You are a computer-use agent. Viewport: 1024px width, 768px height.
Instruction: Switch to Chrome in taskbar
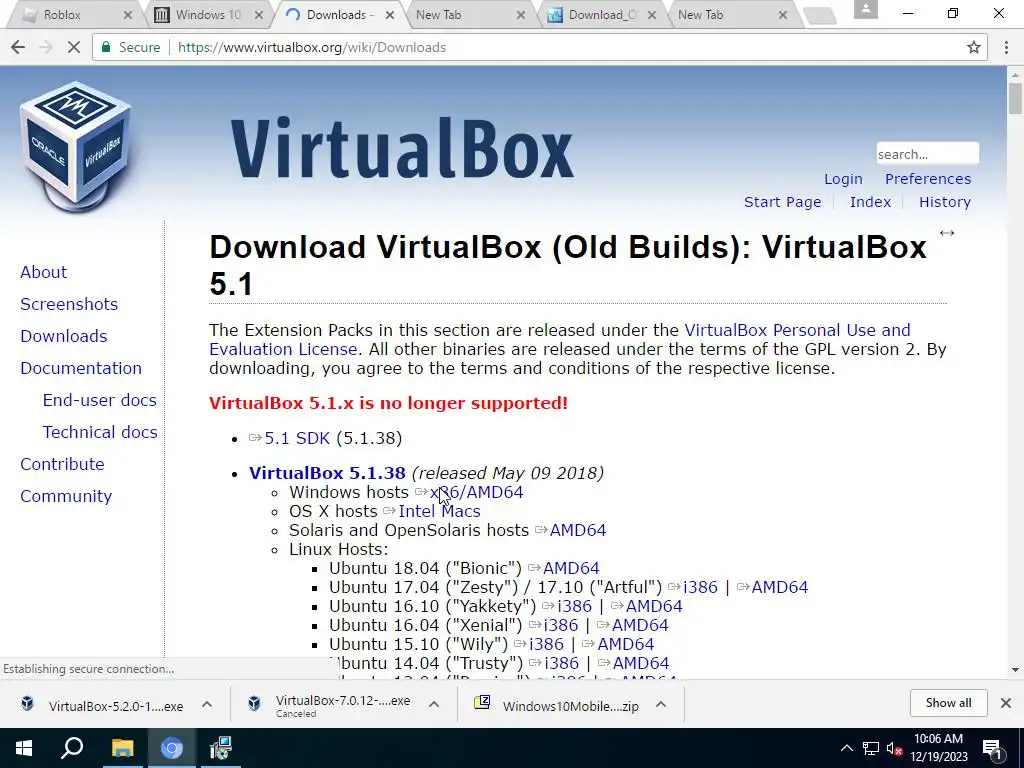(x=172, y=748)
